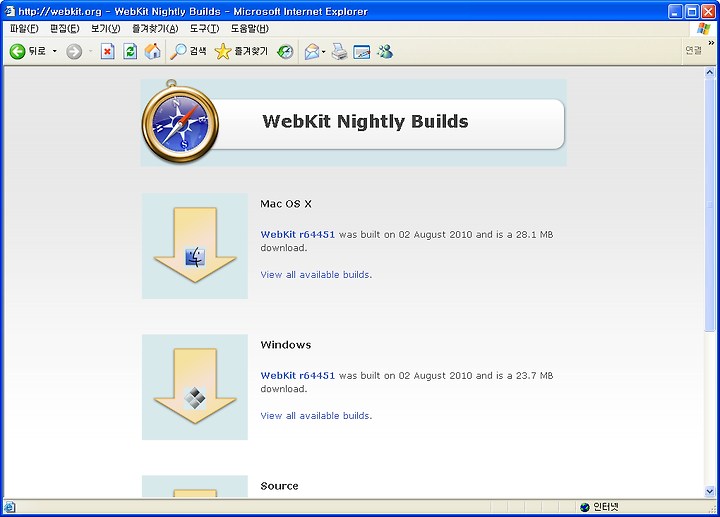Click the Print icon

(339, 51)
